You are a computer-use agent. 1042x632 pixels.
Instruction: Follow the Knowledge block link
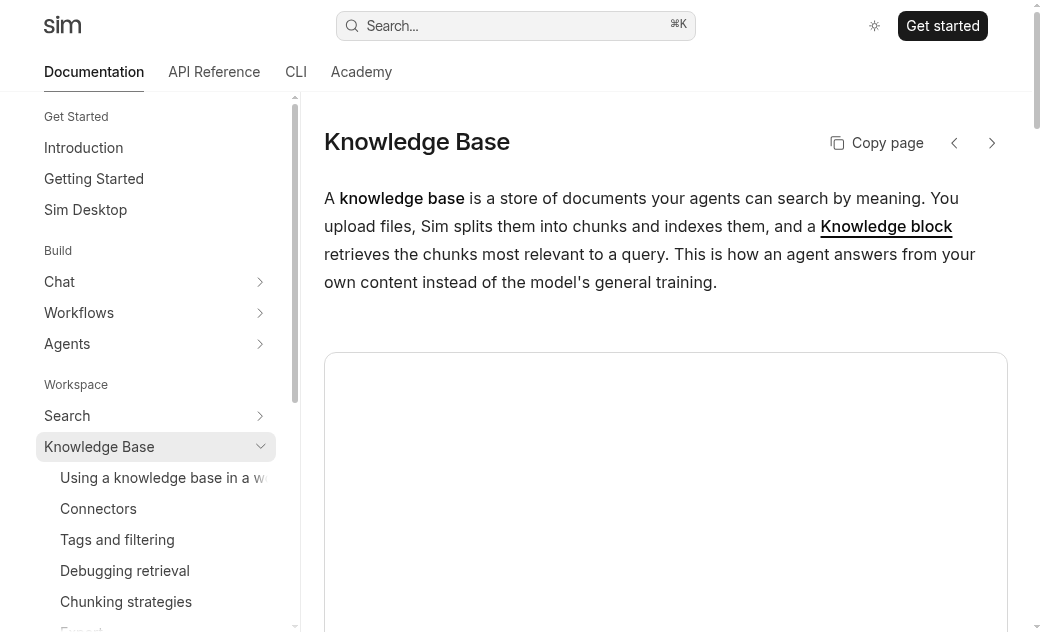coord(886,227)
